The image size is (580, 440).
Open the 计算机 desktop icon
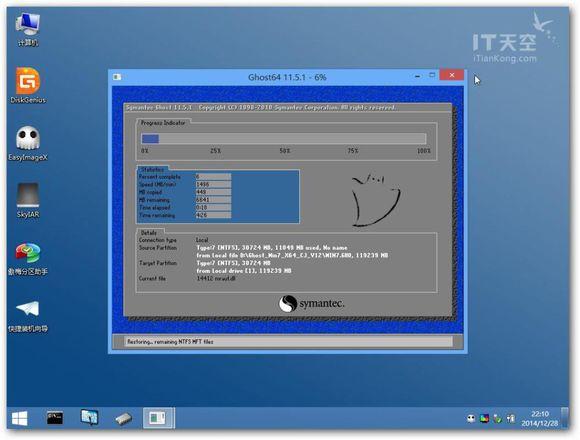click(28, 29)
